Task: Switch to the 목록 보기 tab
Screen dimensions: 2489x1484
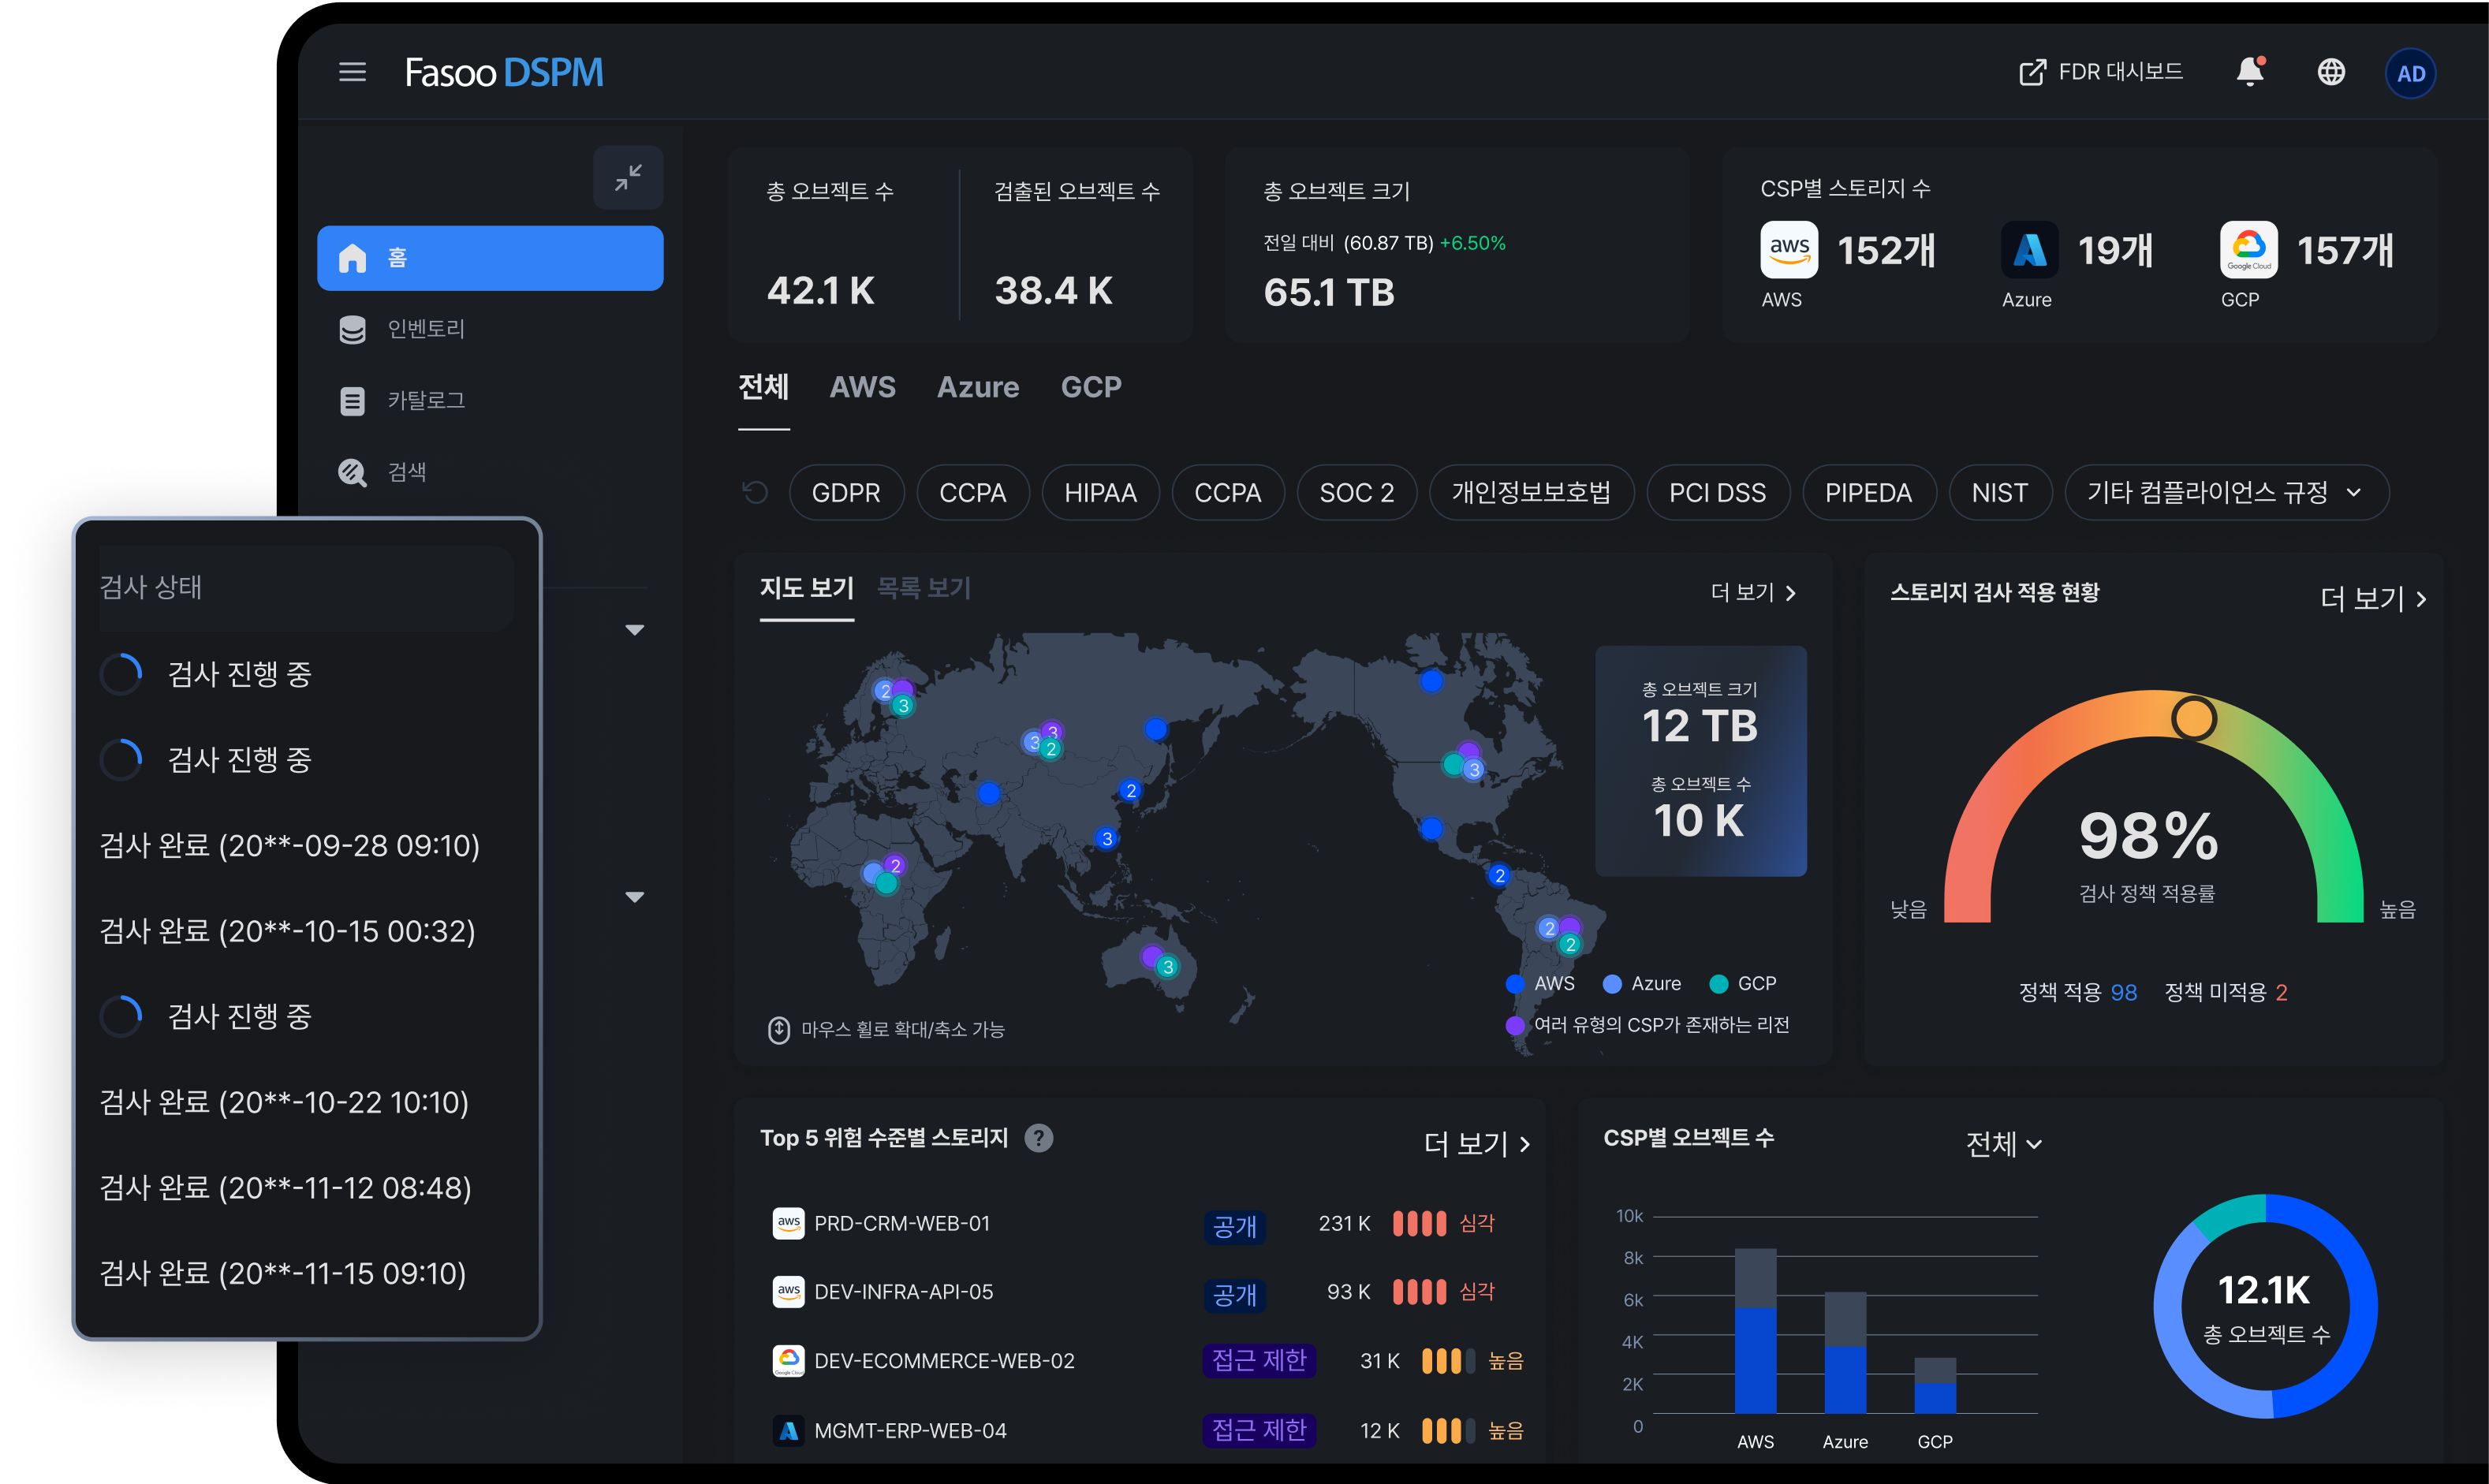Action: [923, 588]
